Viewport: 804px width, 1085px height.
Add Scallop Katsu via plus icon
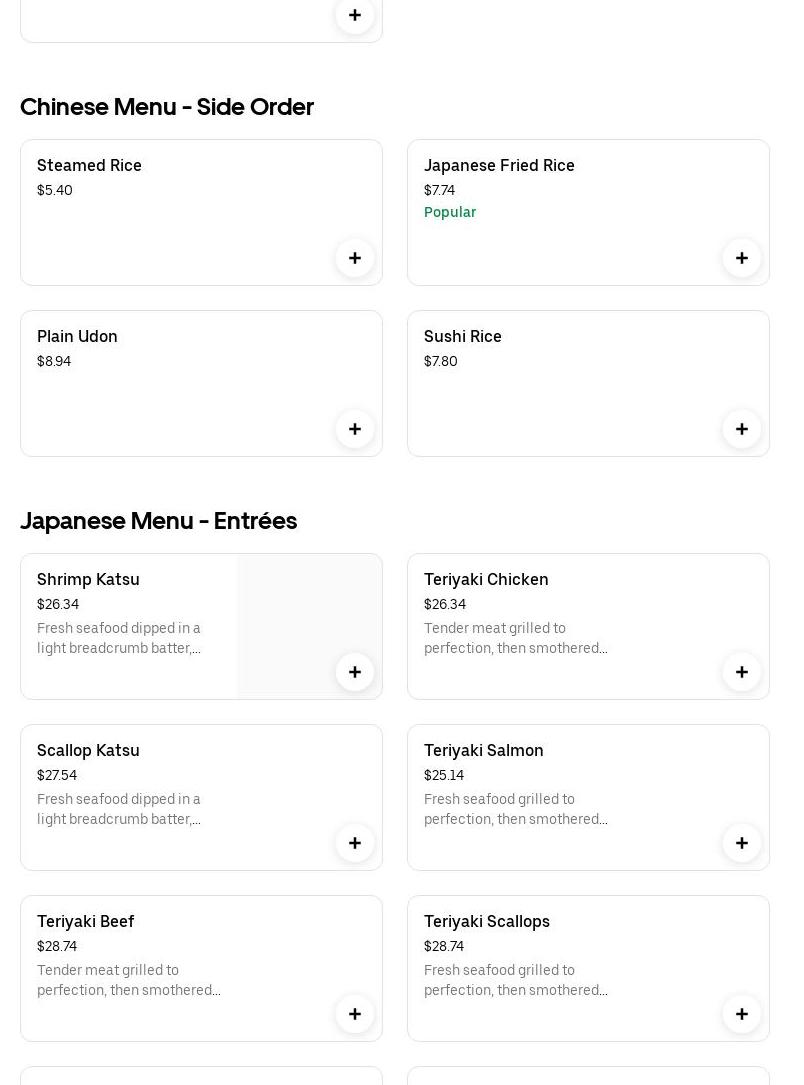pos(355,843)
